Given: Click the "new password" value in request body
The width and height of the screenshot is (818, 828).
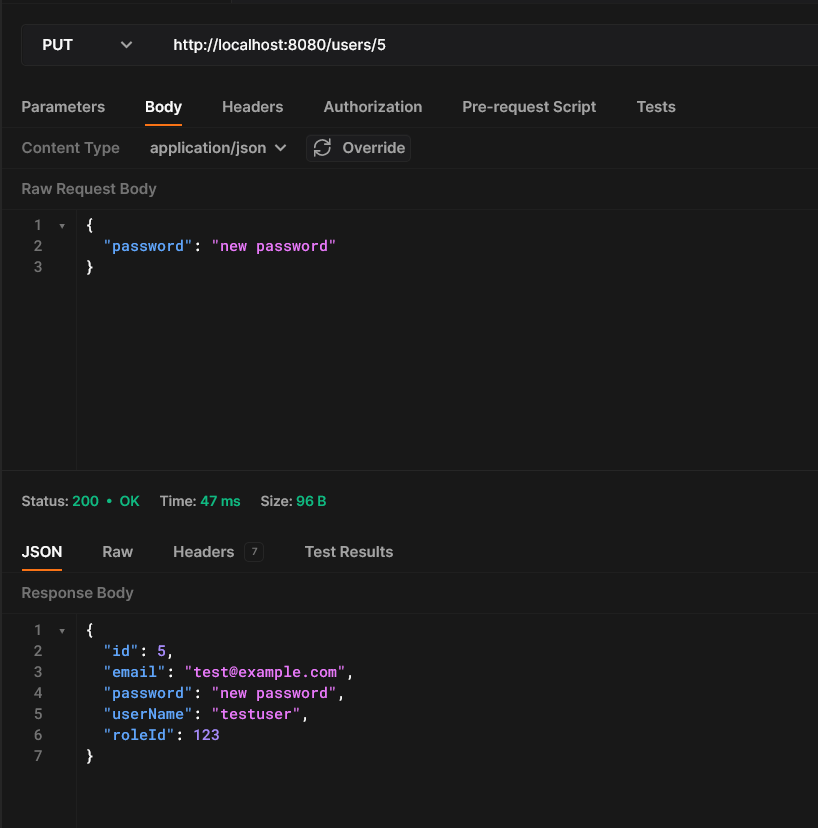Looking at the screenshot, I should point(273,246).
